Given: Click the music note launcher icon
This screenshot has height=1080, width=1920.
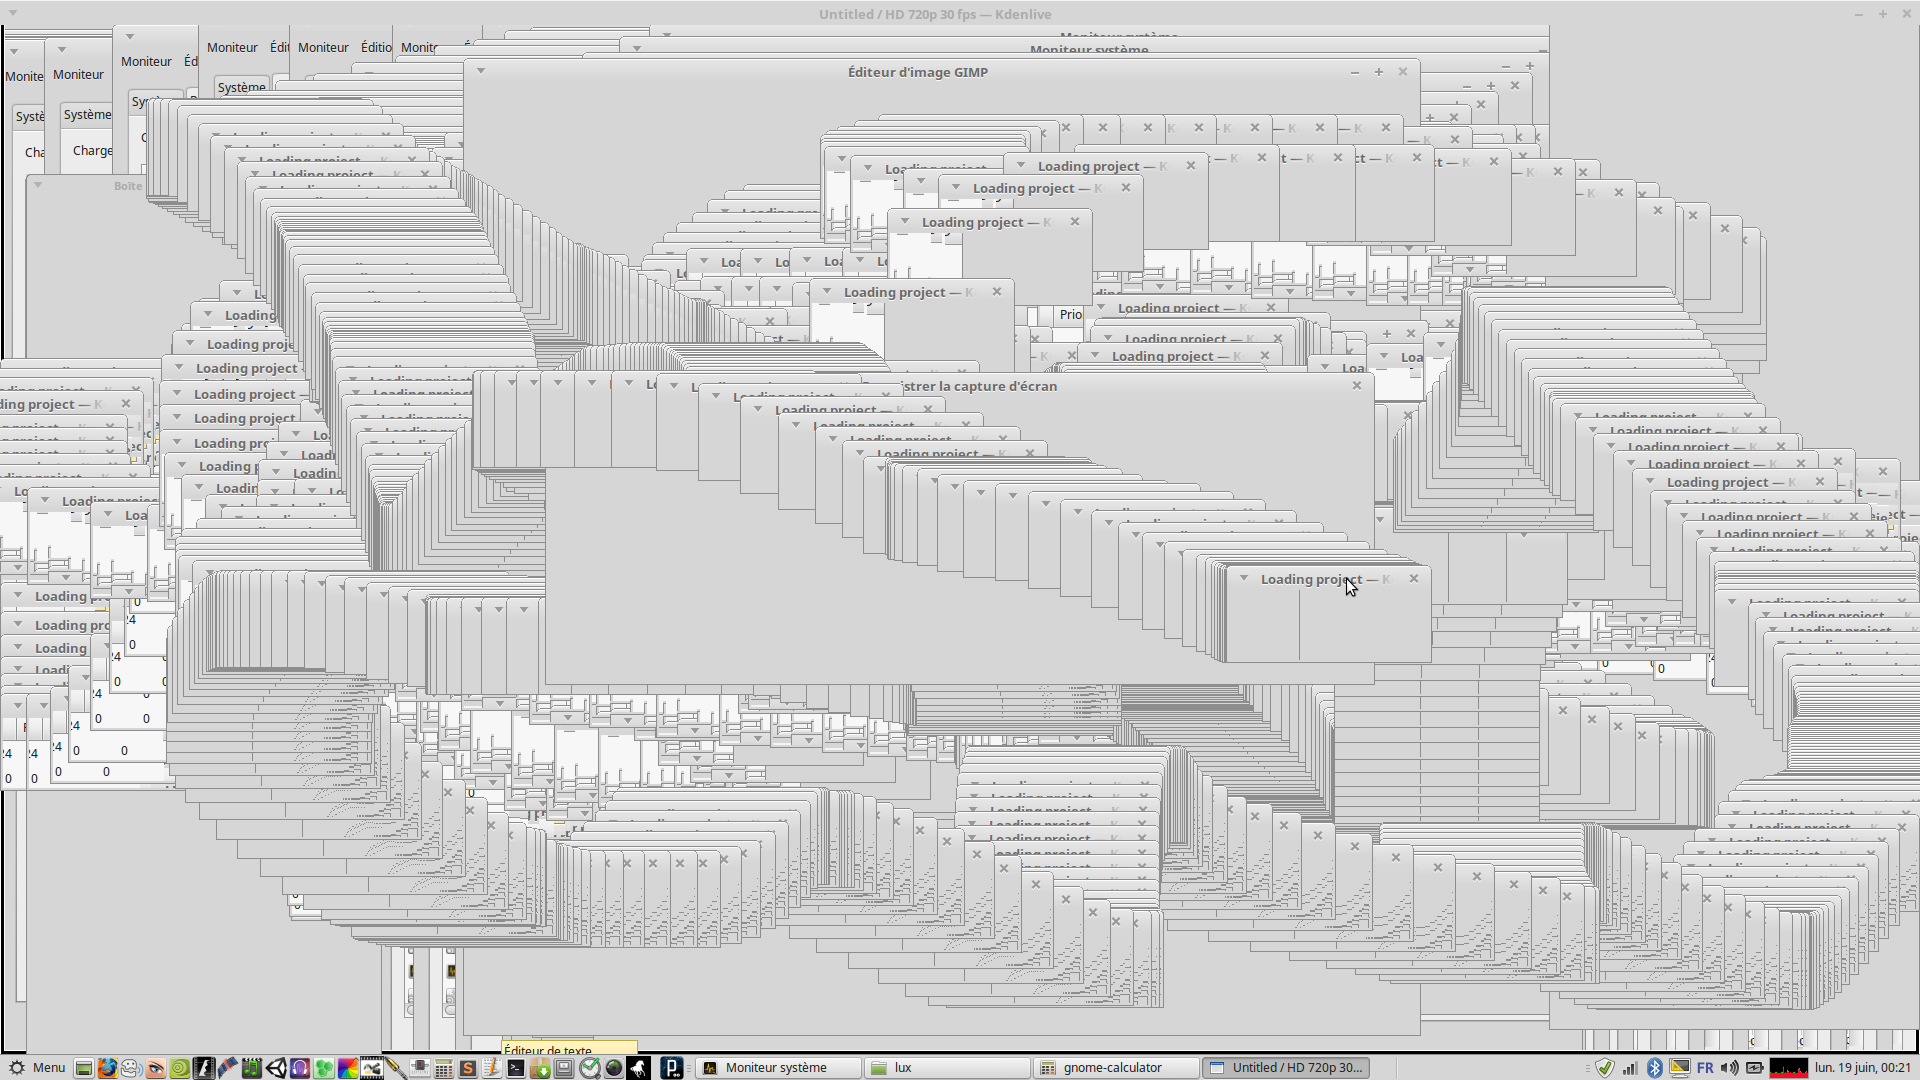Looking at the screenshot, I should [252, 1068].
